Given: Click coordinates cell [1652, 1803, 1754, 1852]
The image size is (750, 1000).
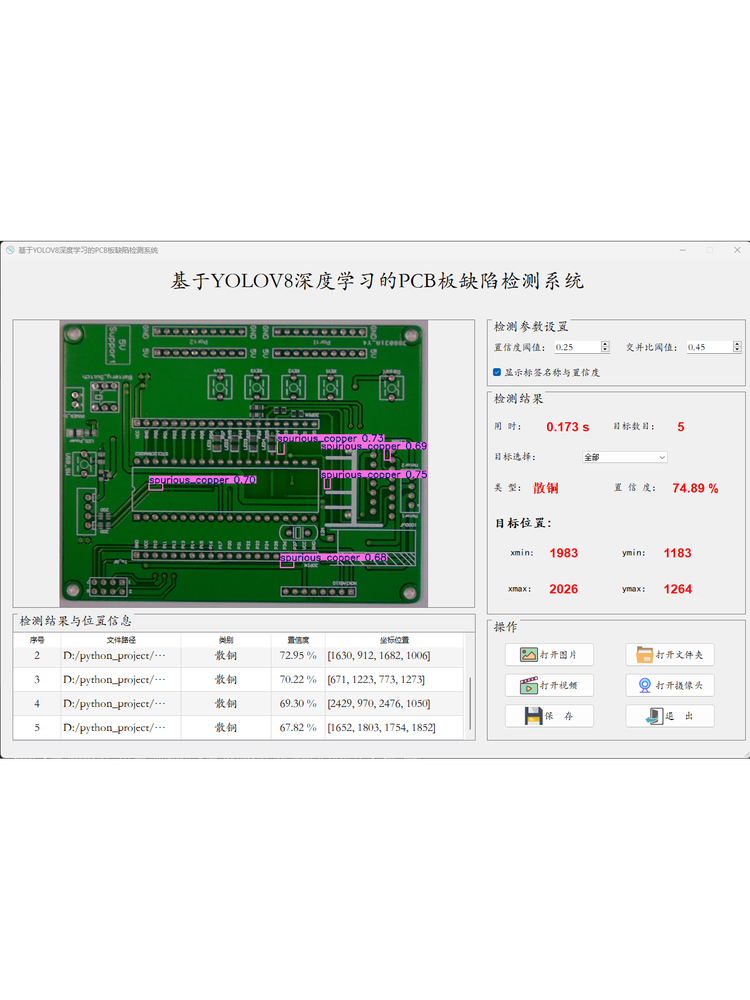Looking at the screenshot, I should point(394,728).
